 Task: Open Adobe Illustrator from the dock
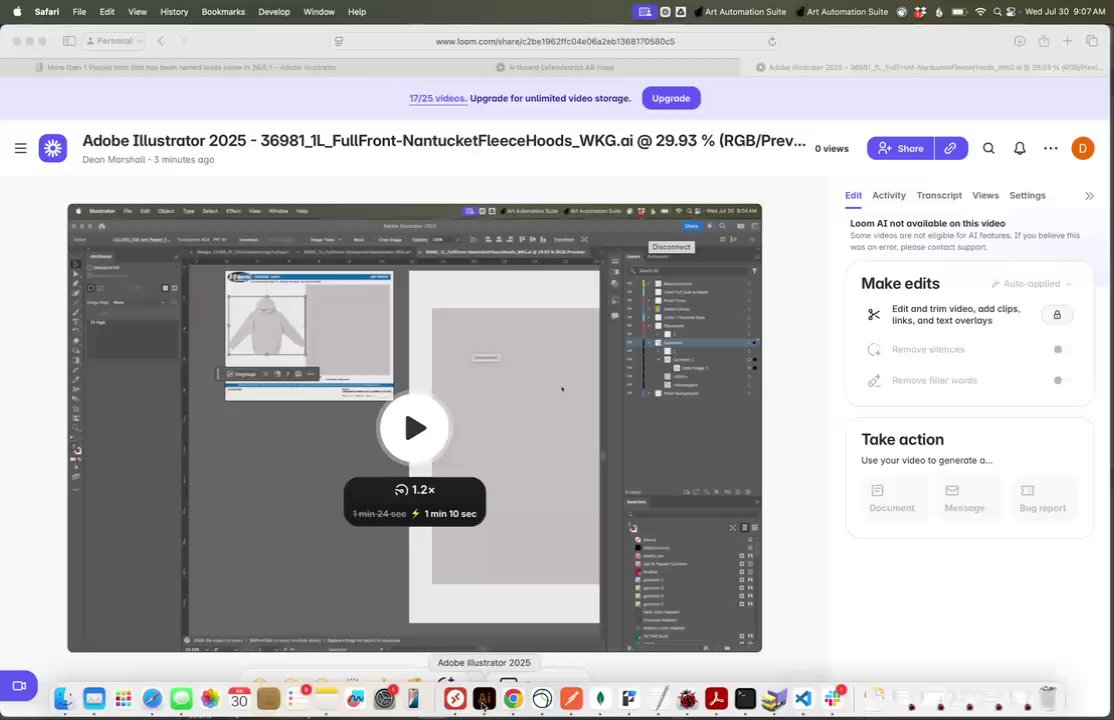[x=484, y=699]
